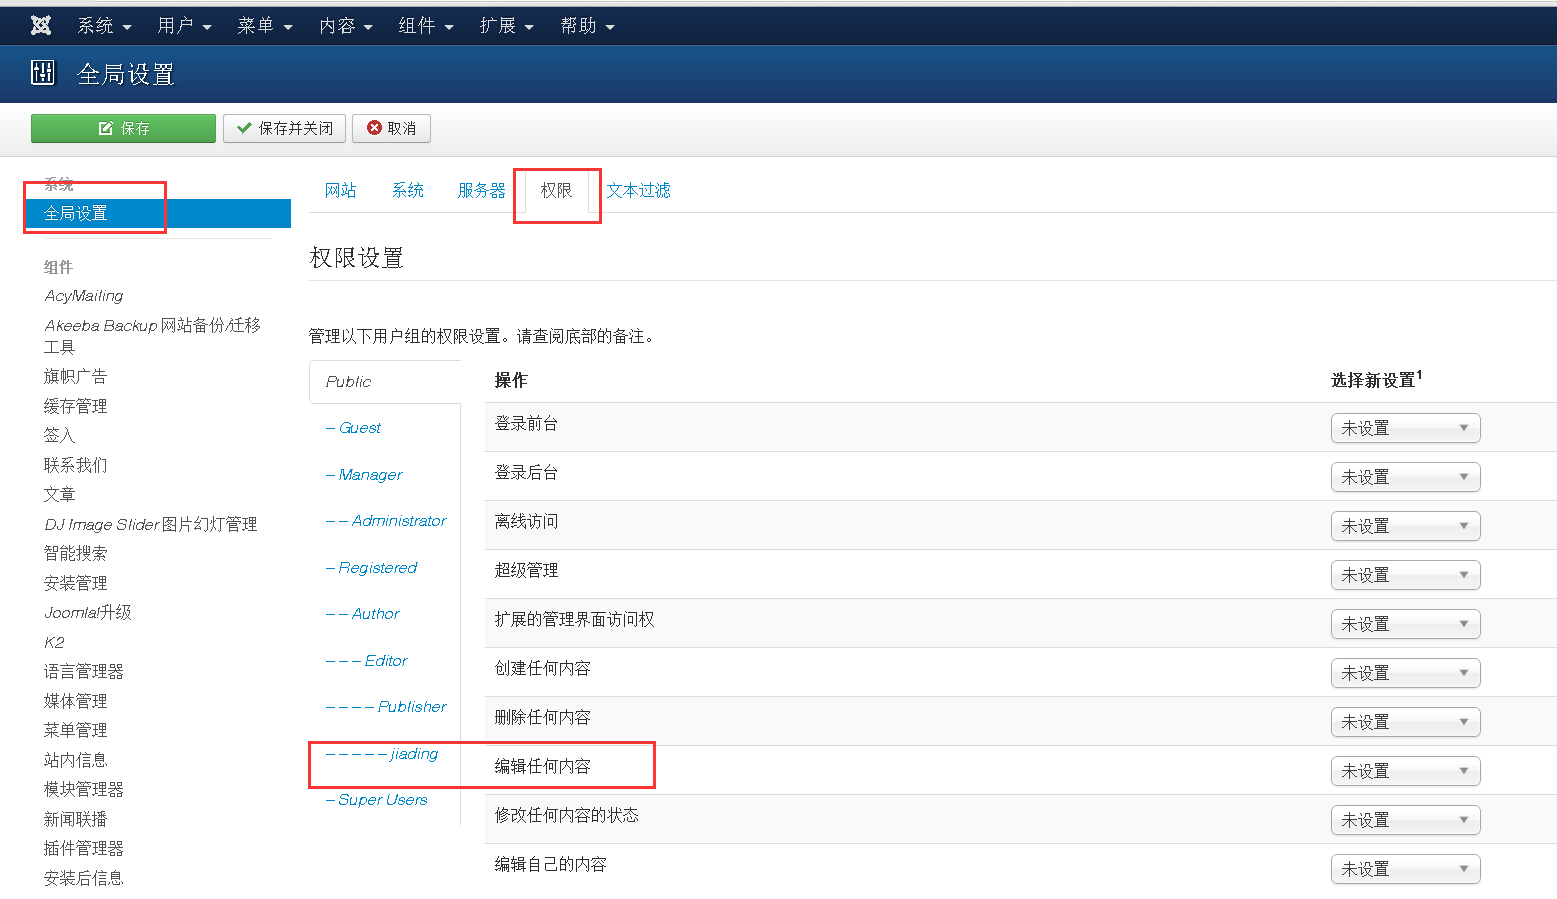This screenshot has width=1557, height=899.
Task: Open Akeeba Backup 网站备份/迁移工具 settings
Action: [152, 336]
